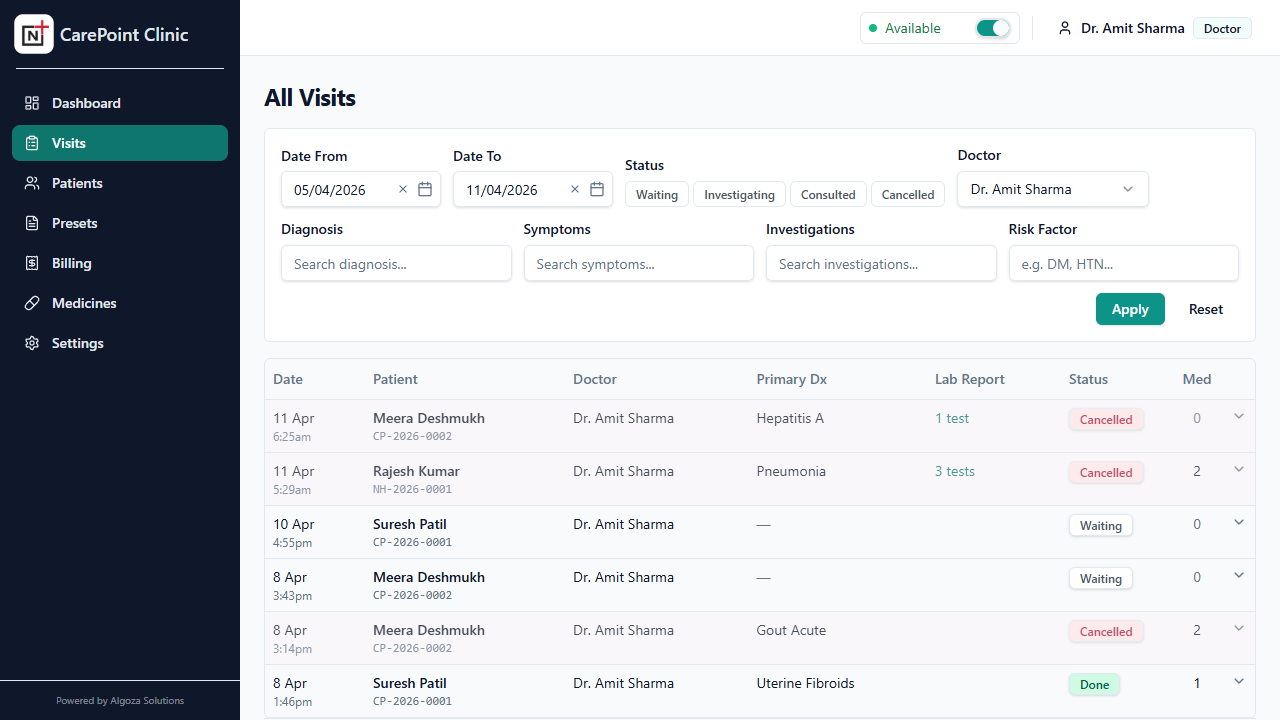
Task: Expand the Suresh Patil Uterine Fibroids visit row
Action: (1238, 681)
